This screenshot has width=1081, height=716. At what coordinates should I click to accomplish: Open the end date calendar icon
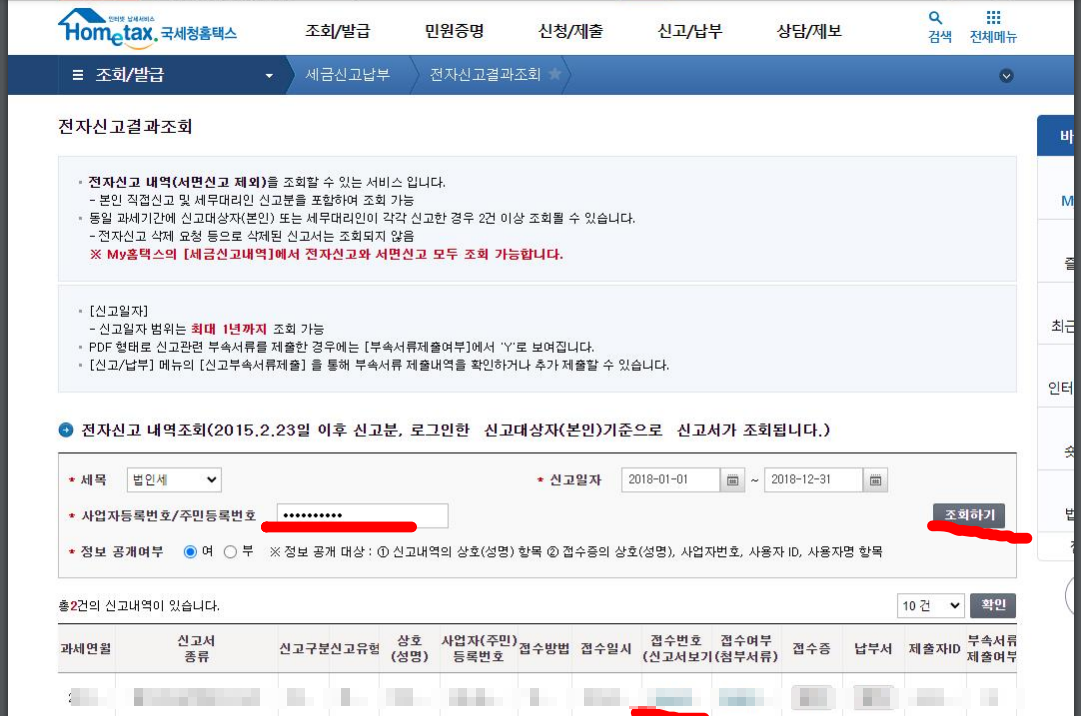pos(875,480)
